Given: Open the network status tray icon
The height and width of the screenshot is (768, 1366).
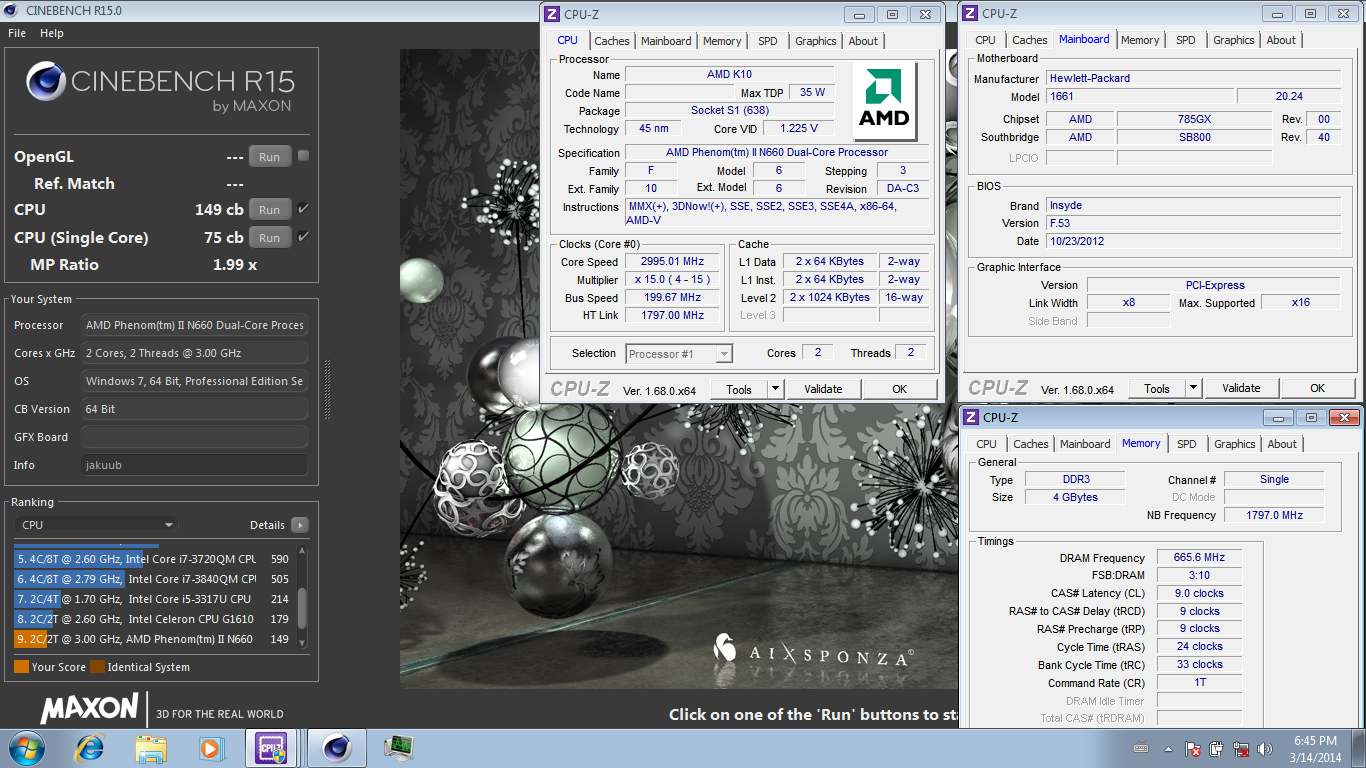Looking at the screenshot, I should coord(1242,749).
